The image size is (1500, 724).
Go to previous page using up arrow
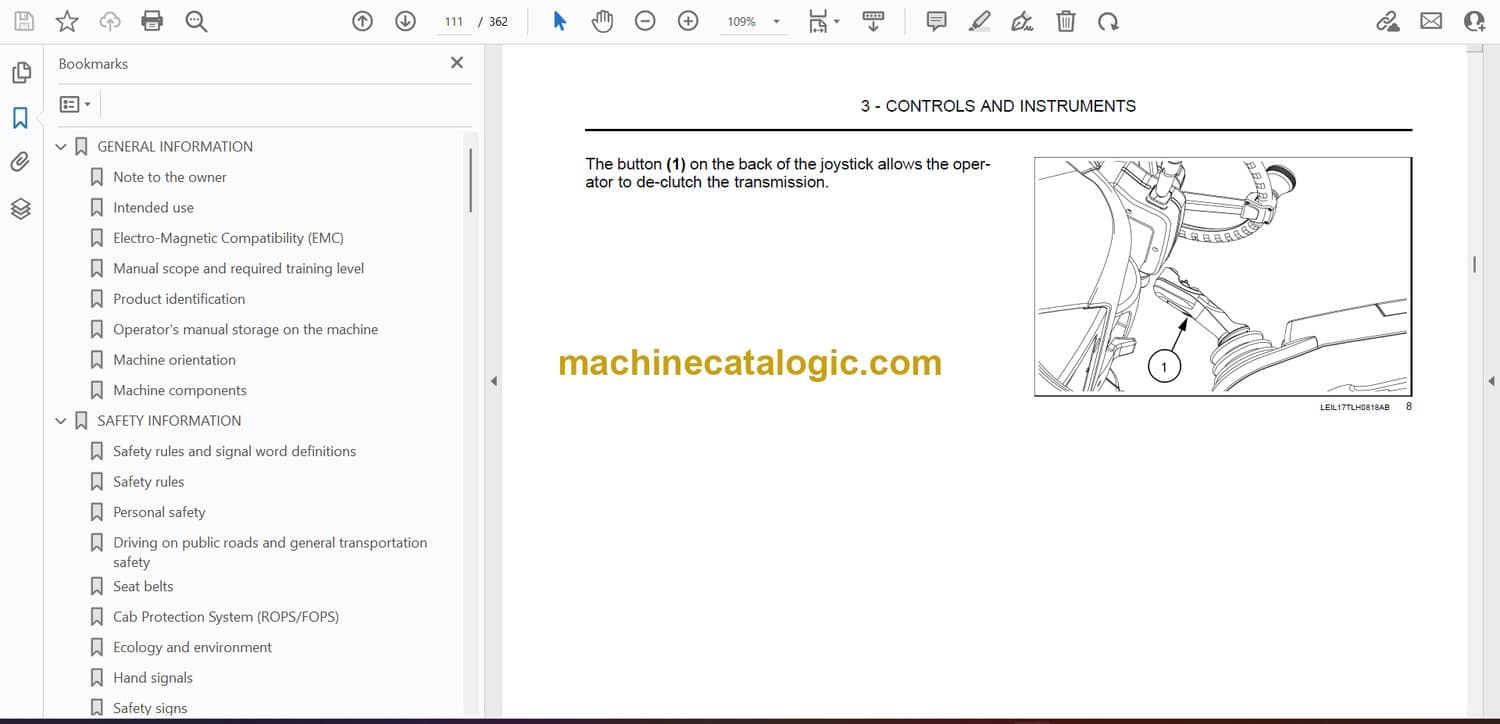[x=363, y=21]
